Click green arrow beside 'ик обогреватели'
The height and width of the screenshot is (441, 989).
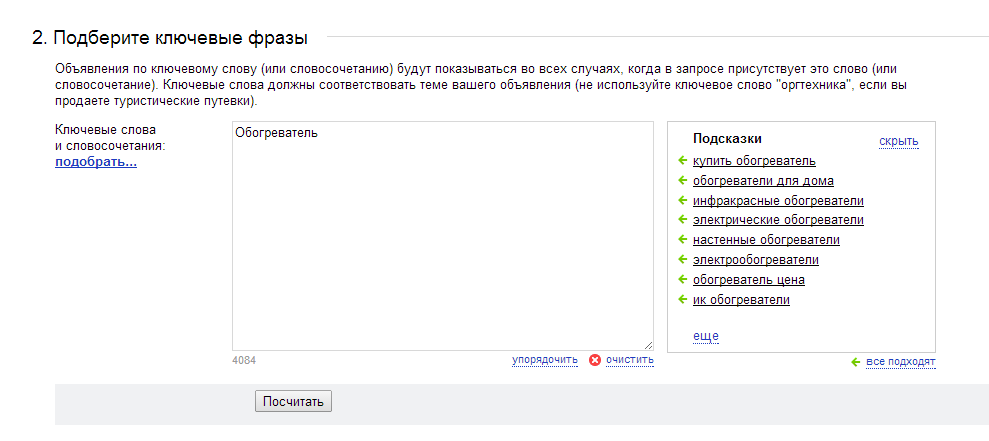pyautogui.click(x=682, y=300)
